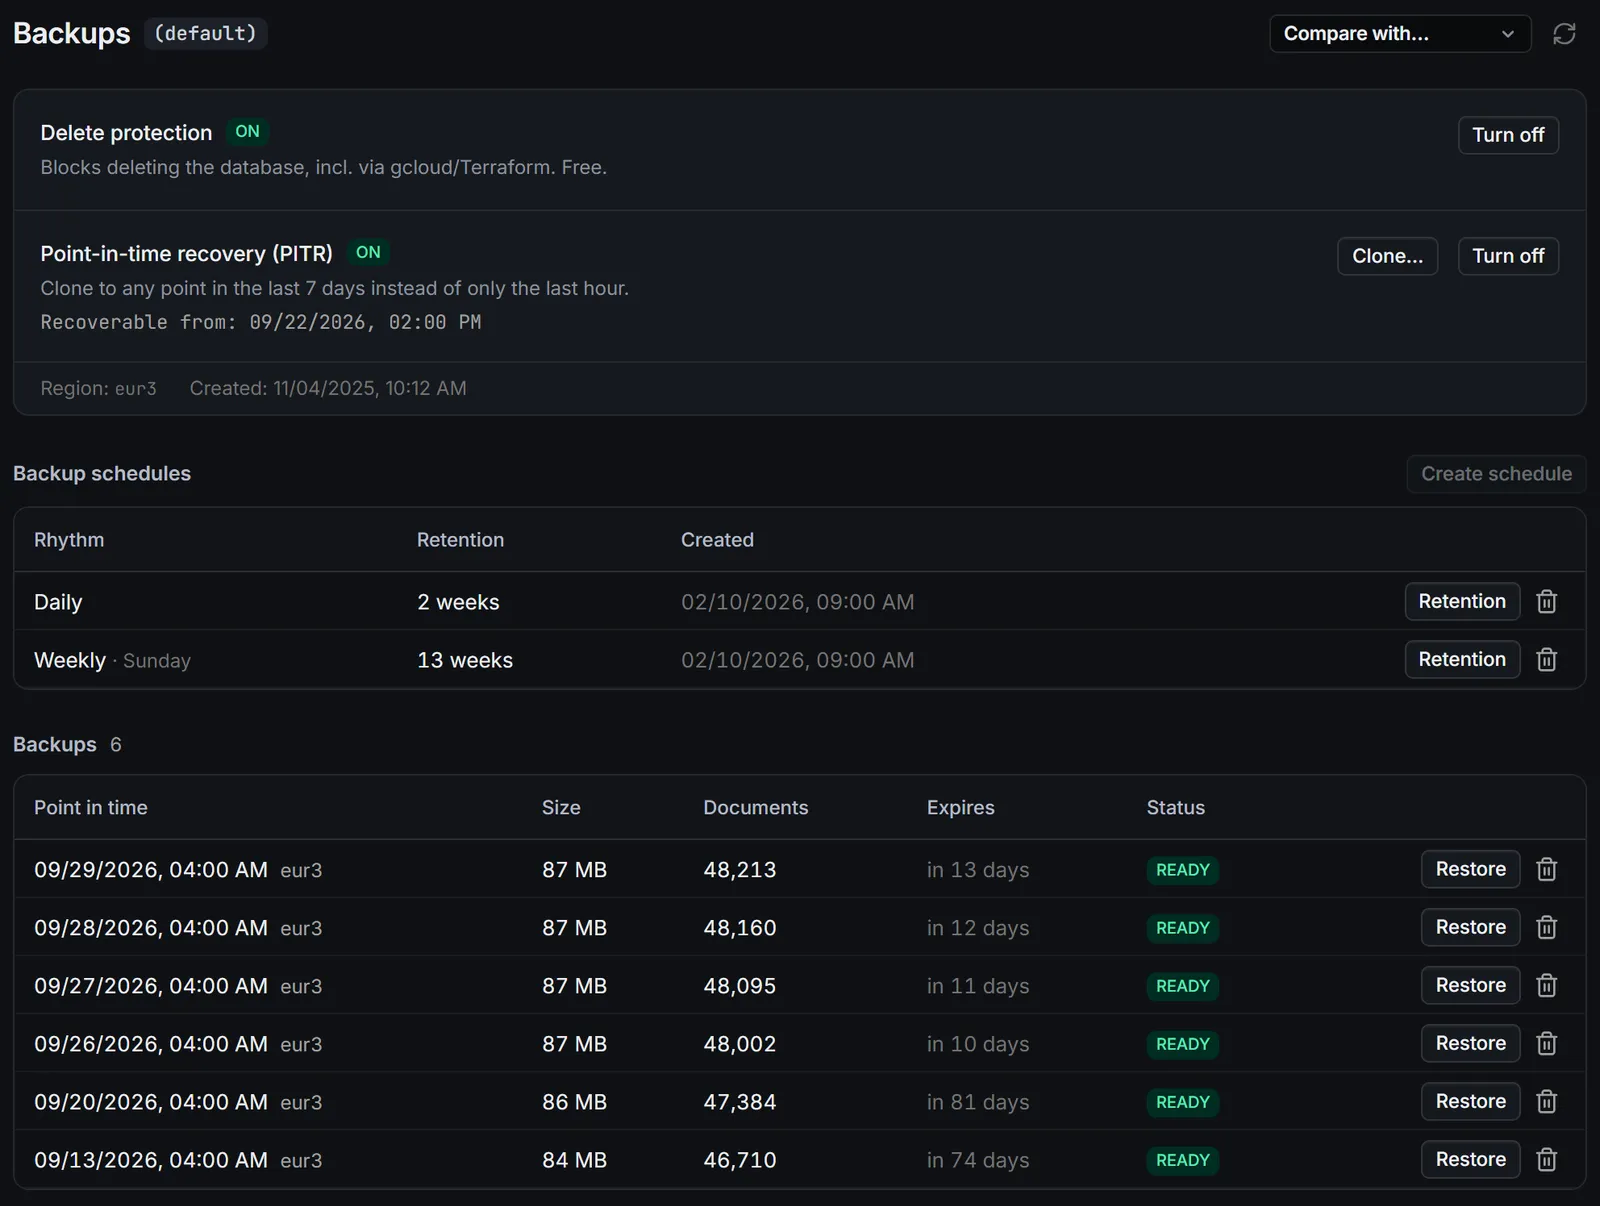Click the Delete protection ON badge
The image size is (1600, 1206).
[247, 132]
